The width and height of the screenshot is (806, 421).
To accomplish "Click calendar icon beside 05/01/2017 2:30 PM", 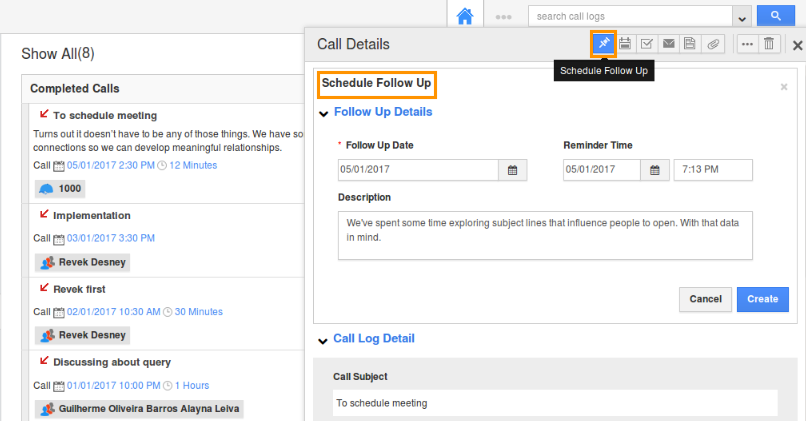I will pyautogui.click(x=59, y=166).
